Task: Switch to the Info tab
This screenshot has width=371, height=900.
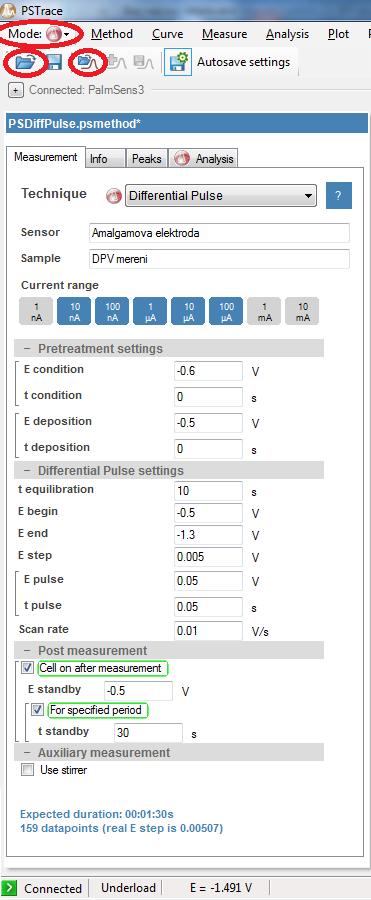Action: tap(105, 159)
